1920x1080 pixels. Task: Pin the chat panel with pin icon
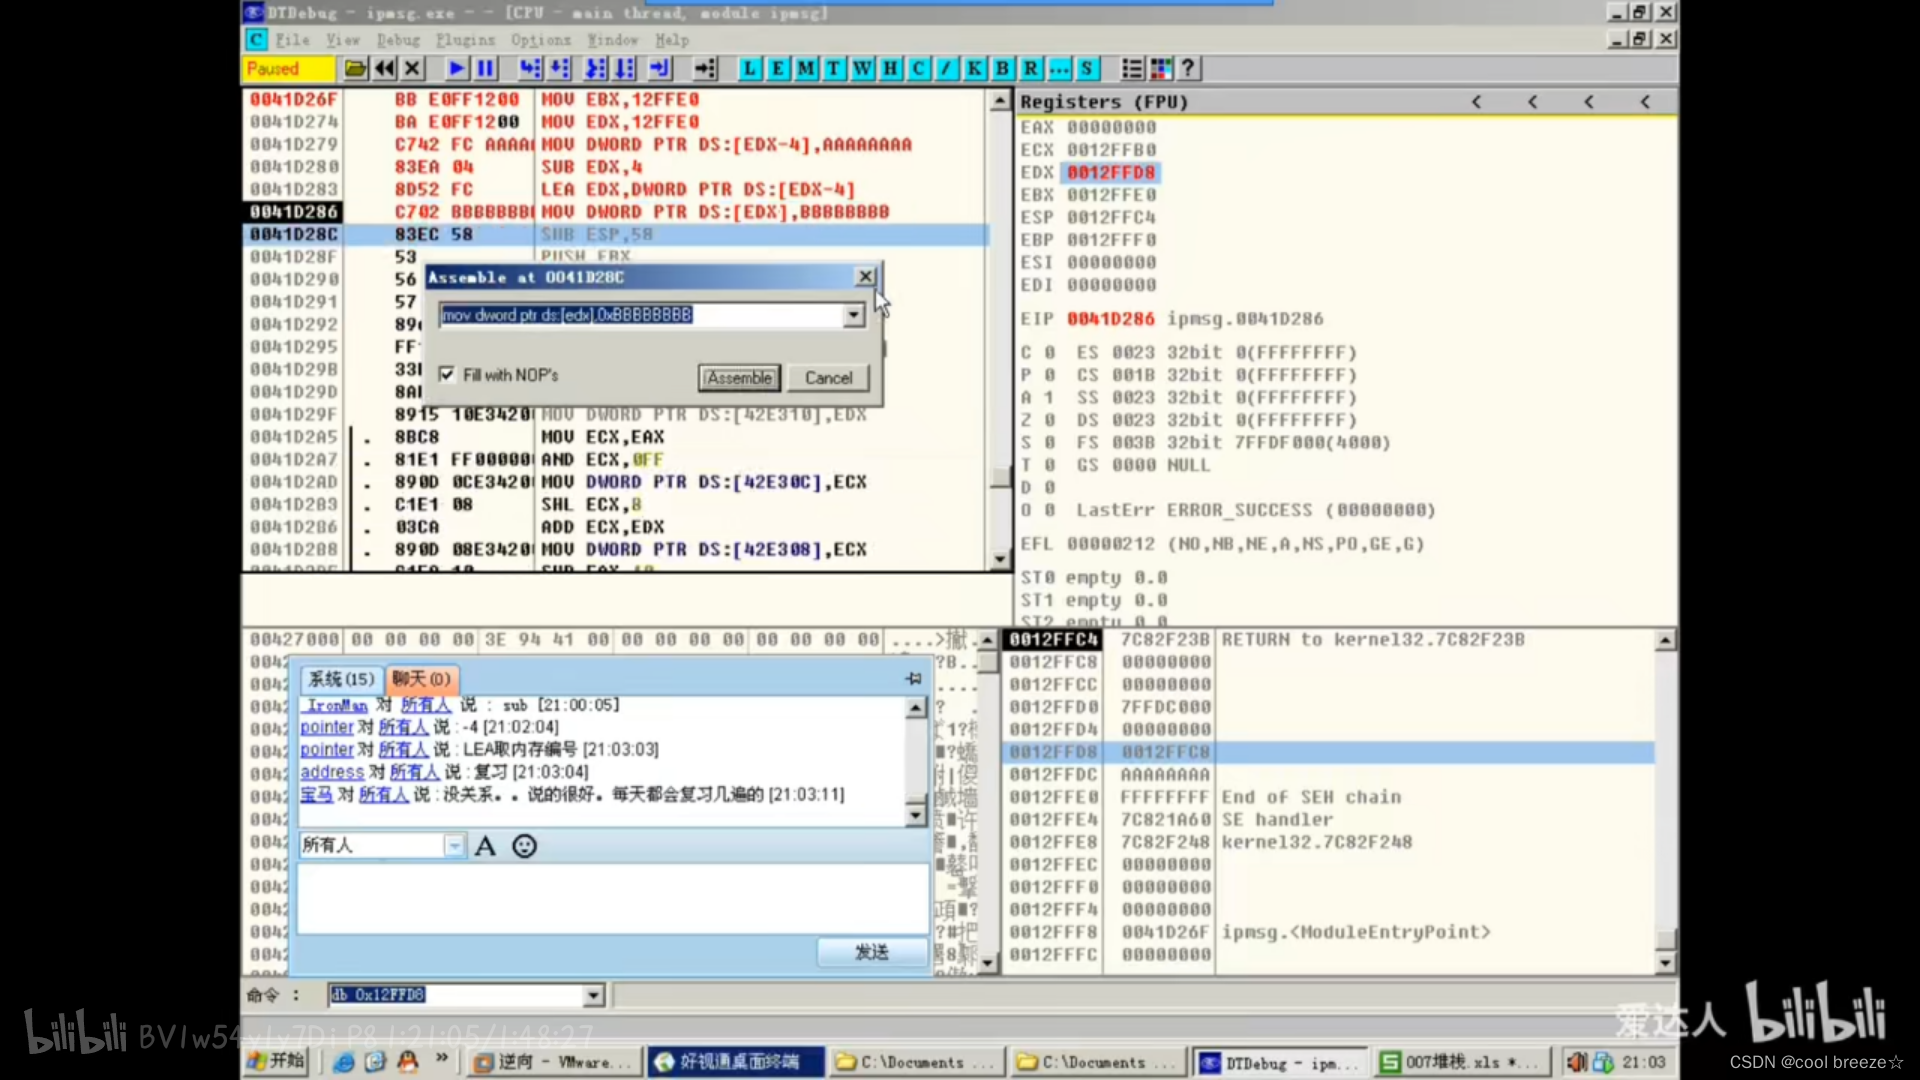(x=913, y=679)
